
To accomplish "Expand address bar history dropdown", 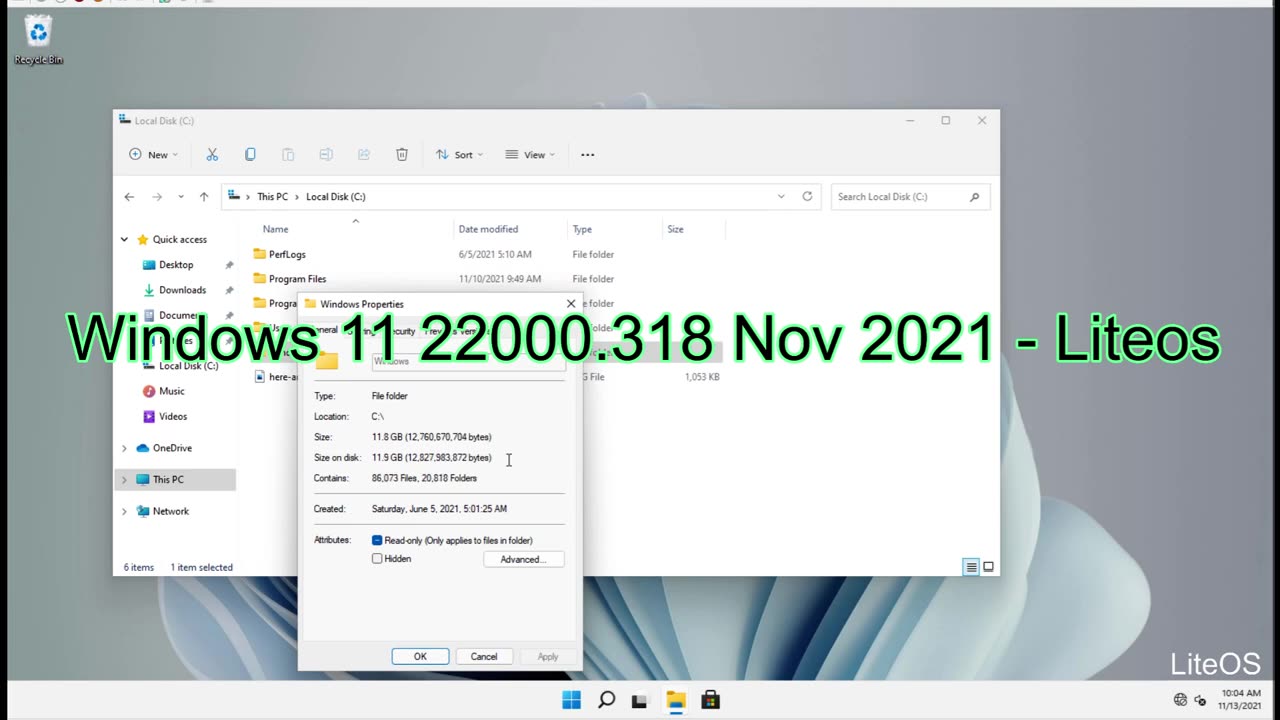I will coord(781,197).
